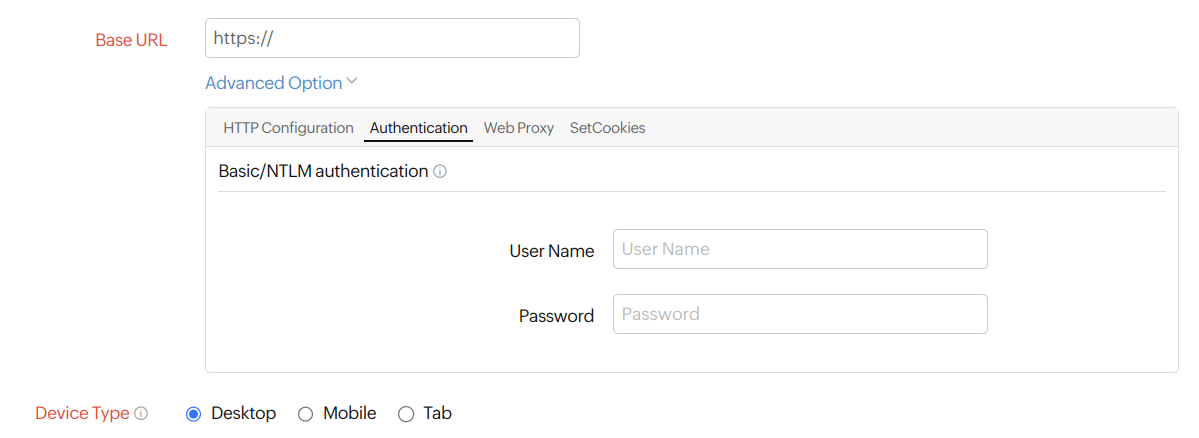Screen dimensions: 1199x438
Task: Open the HTTP Configuration tab
Action: tap(288, 128)
